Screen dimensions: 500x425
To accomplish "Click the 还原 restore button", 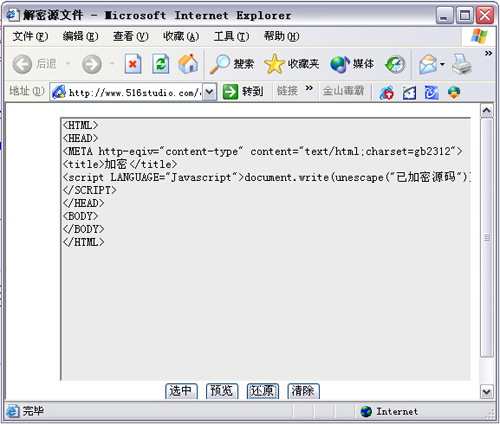I will coord(263,391).
